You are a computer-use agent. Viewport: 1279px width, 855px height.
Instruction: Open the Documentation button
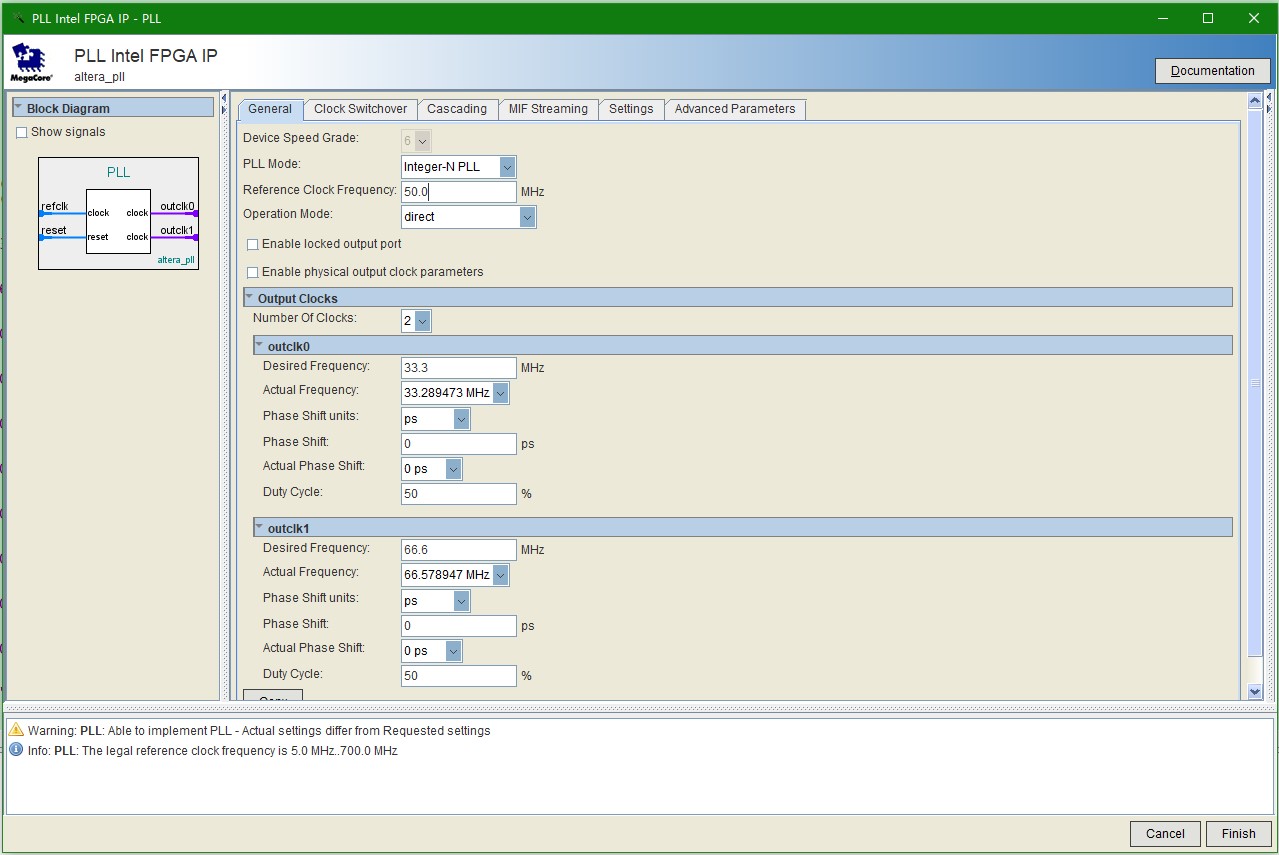click(1213, 71)
